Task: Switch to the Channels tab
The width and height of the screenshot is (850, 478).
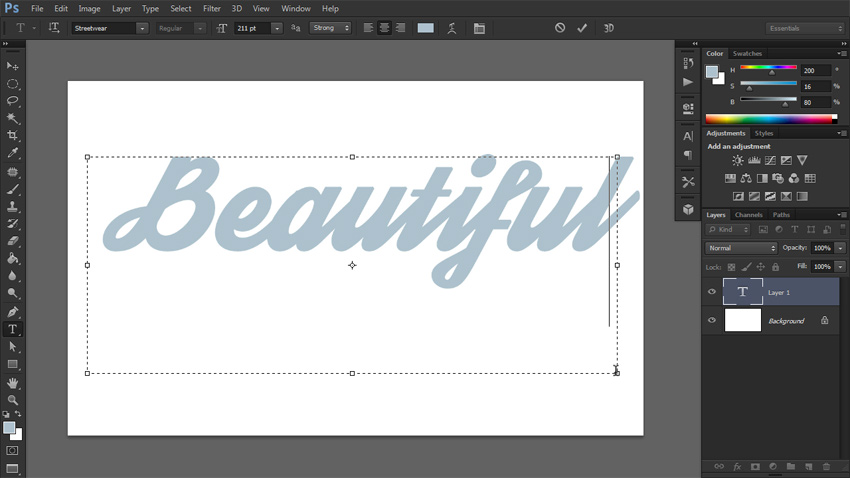Action: (x=748, y=215)
